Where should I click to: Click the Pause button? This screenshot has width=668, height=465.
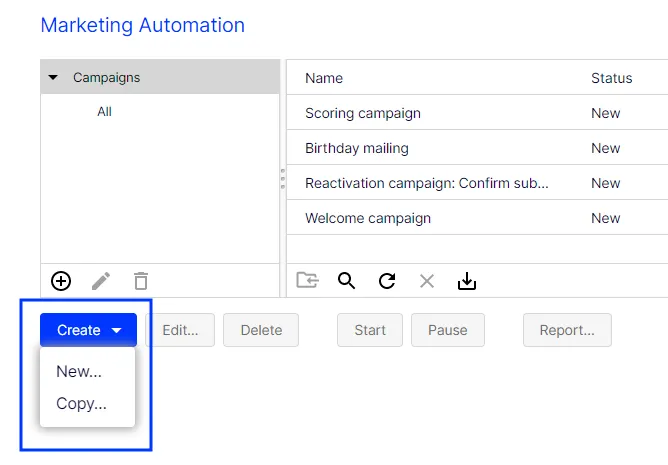coord(448,330)
